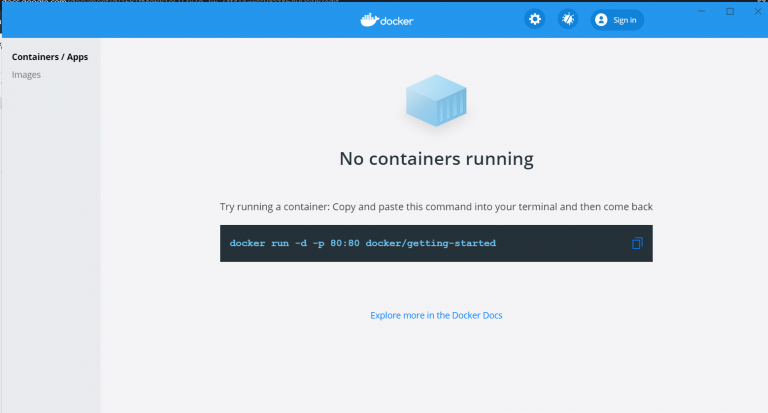The width and height of the screenshot is (768, 413).
Task: Select the Containers / Apps sidebar tab
Action: tap(50, 57)
